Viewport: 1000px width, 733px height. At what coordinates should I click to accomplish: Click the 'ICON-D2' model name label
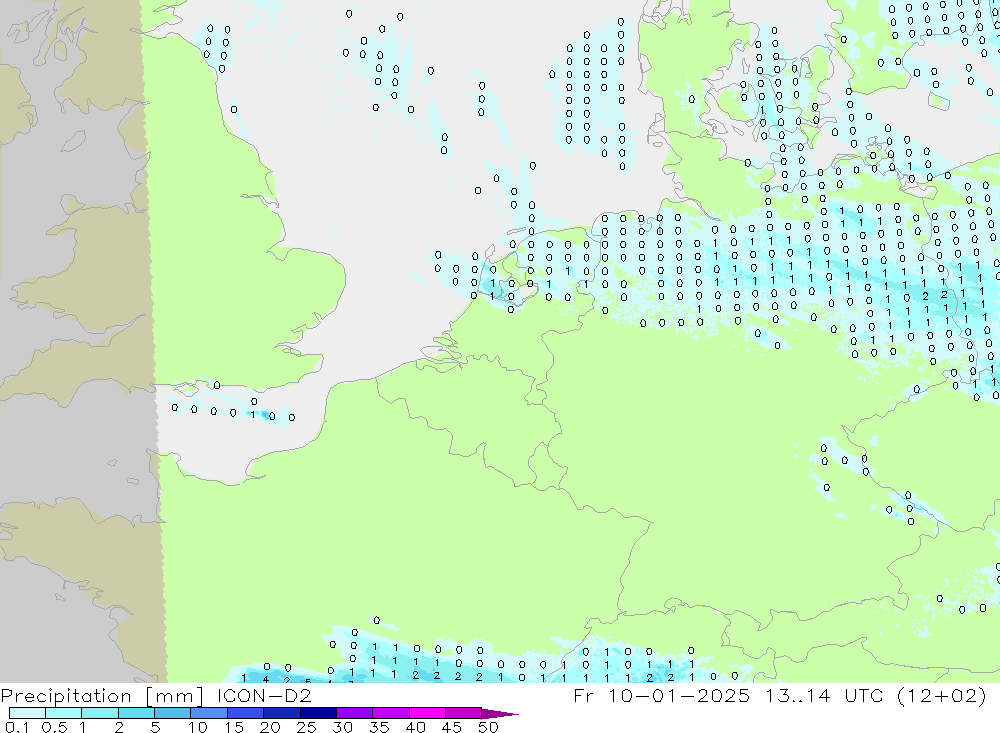click(264, 695)
